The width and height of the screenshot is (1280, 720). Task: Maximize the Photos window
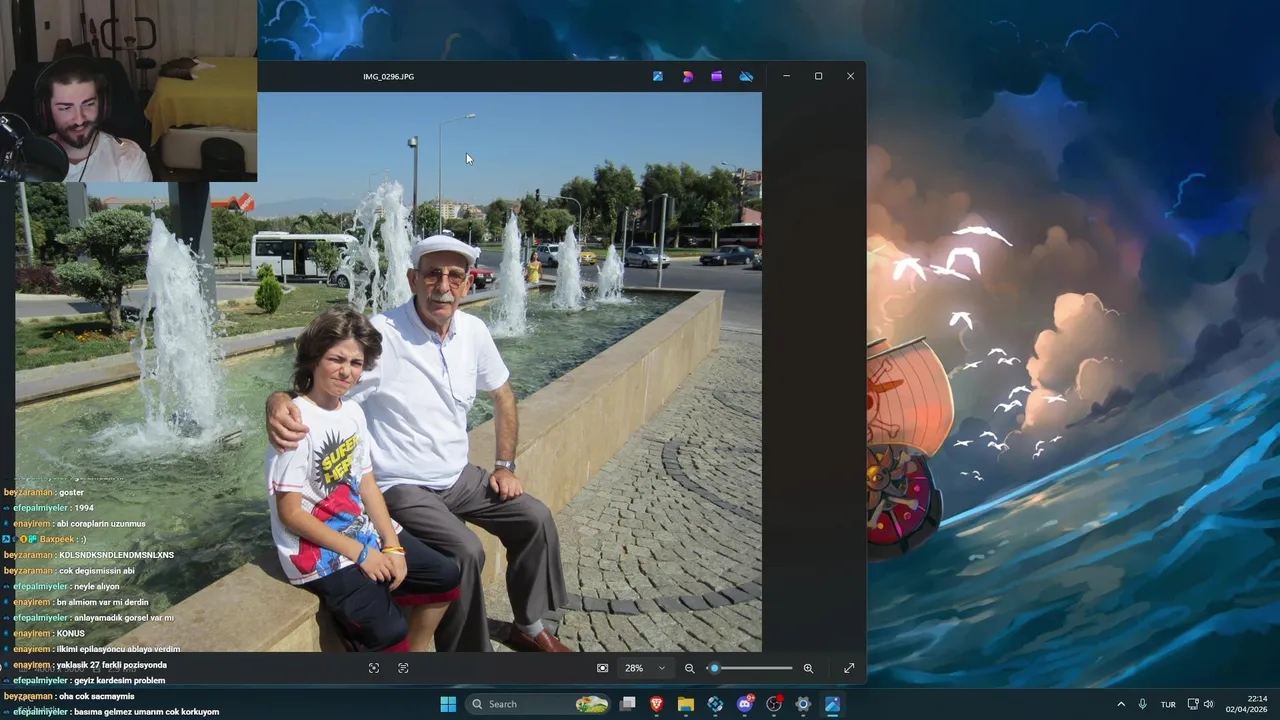818,76
